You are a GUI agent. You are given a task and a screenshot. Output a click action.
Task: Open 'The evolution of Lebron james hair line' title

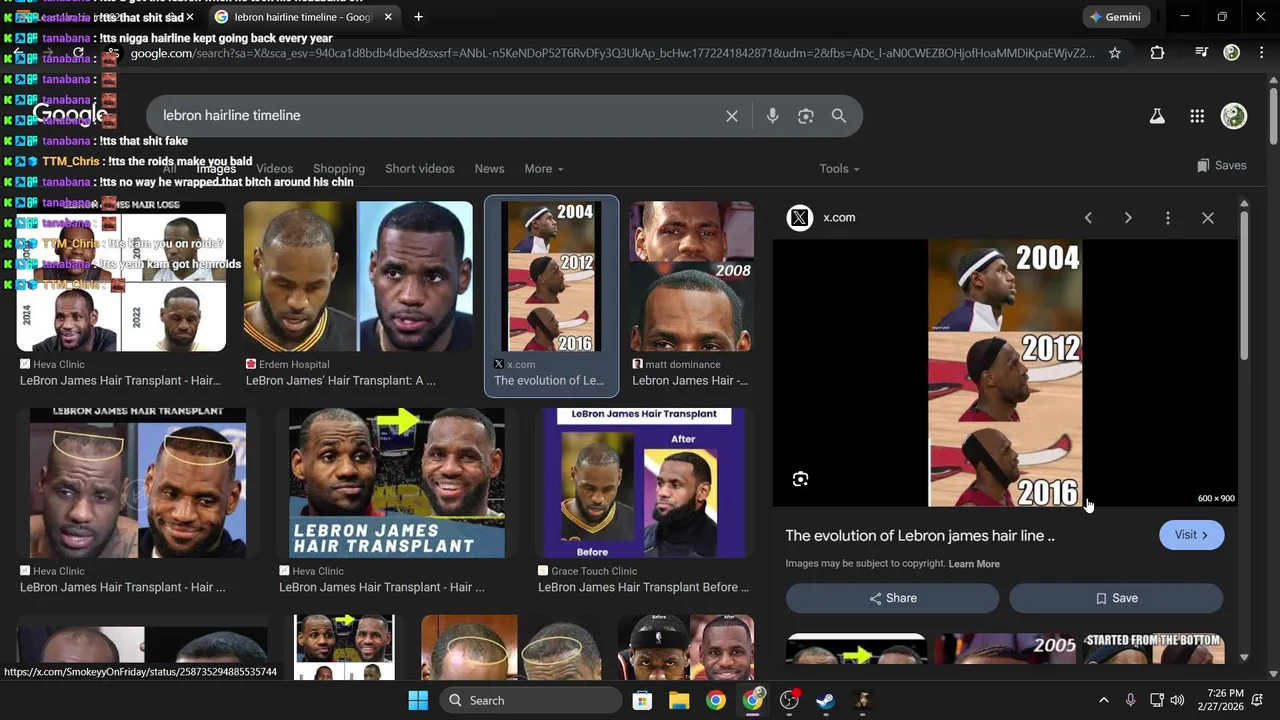[920, 536]
